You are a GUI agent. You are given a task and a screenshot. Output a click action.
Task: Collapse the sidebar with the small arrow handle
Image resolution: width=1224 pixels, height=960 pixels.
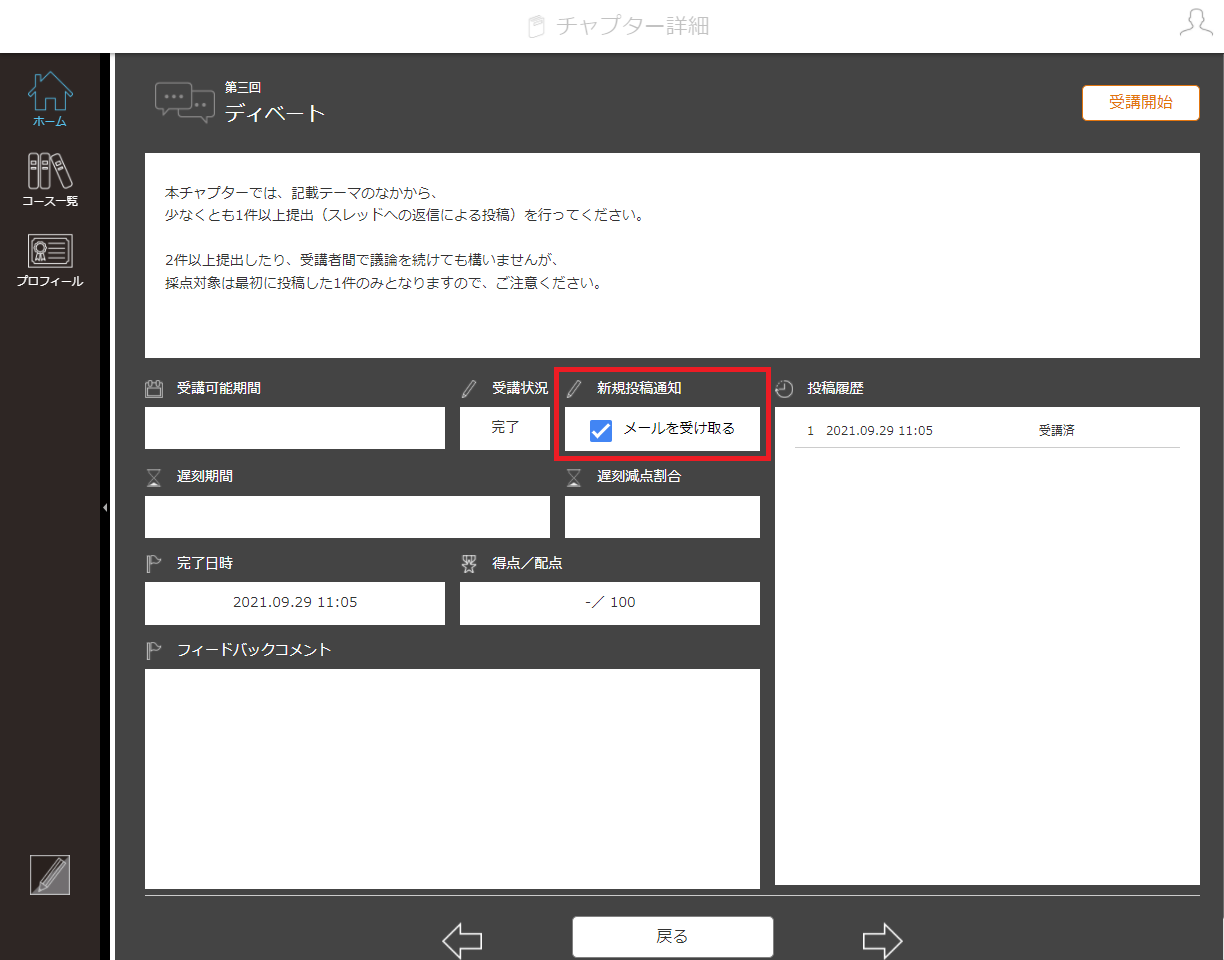(x=105, y=507)
